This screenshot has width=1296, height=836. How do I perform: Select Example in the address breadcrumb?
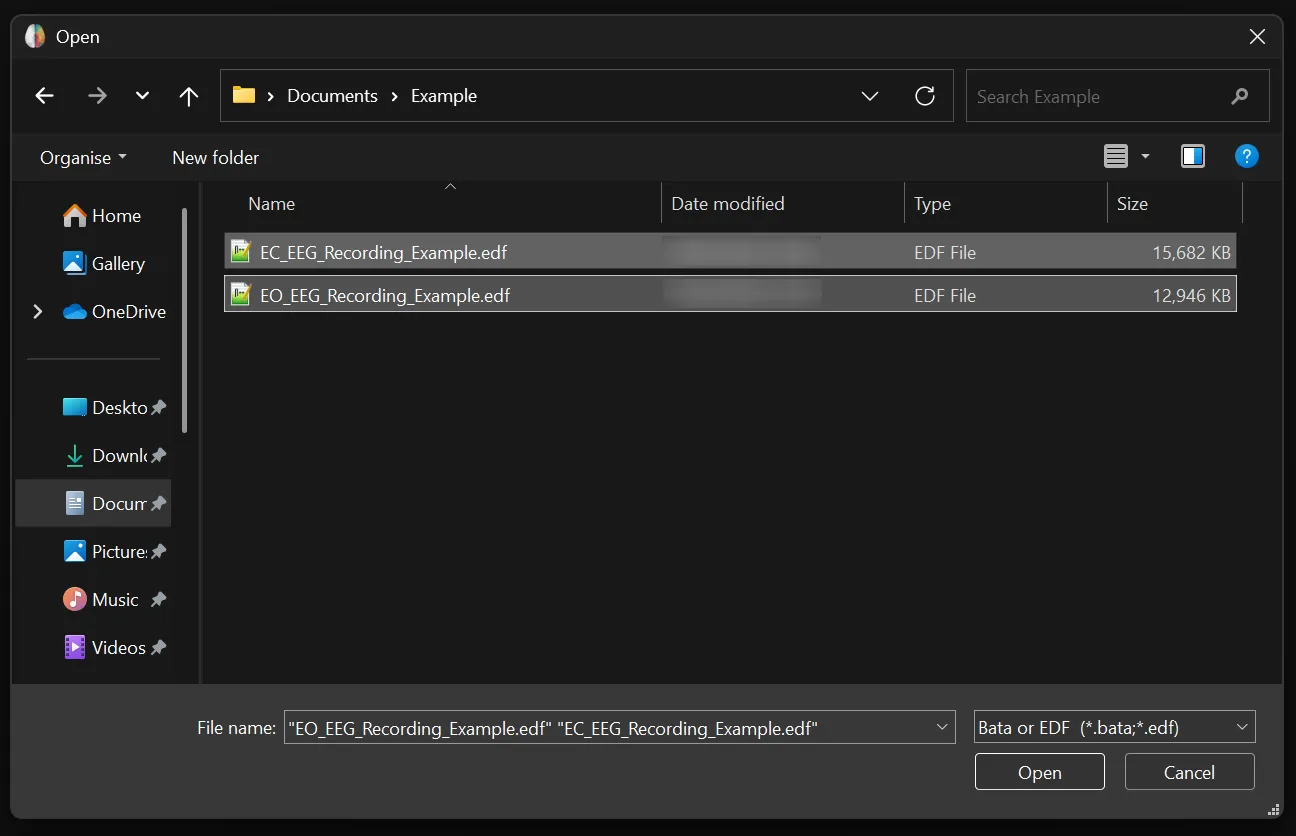(444, 96)
